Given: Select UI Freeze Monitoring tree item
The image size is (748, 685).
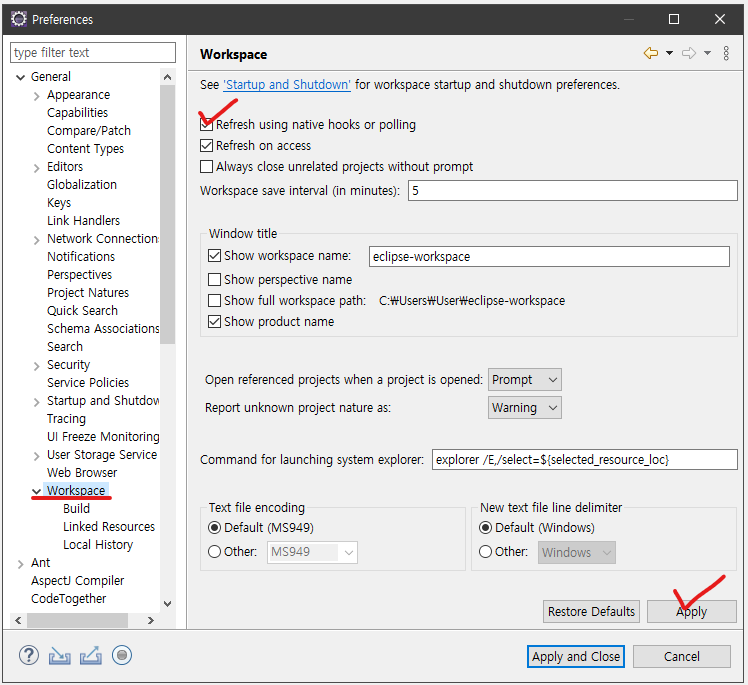Looking at the screenshot, I should pyautogui.click(x=103, y=436).
